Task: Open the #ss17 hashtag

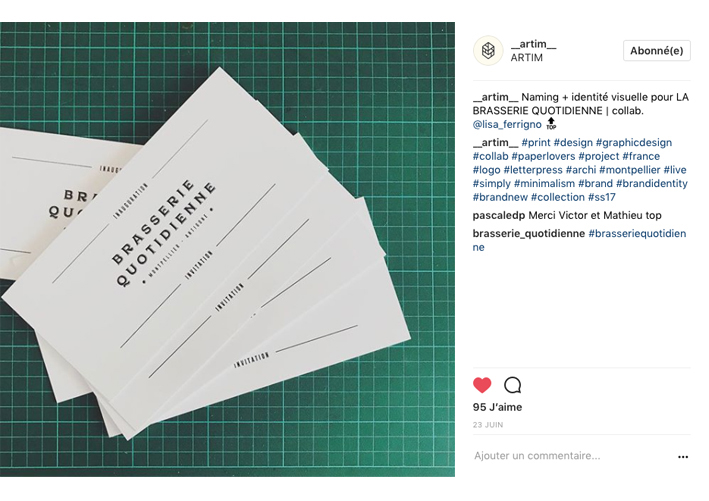Action: (602, 197)
